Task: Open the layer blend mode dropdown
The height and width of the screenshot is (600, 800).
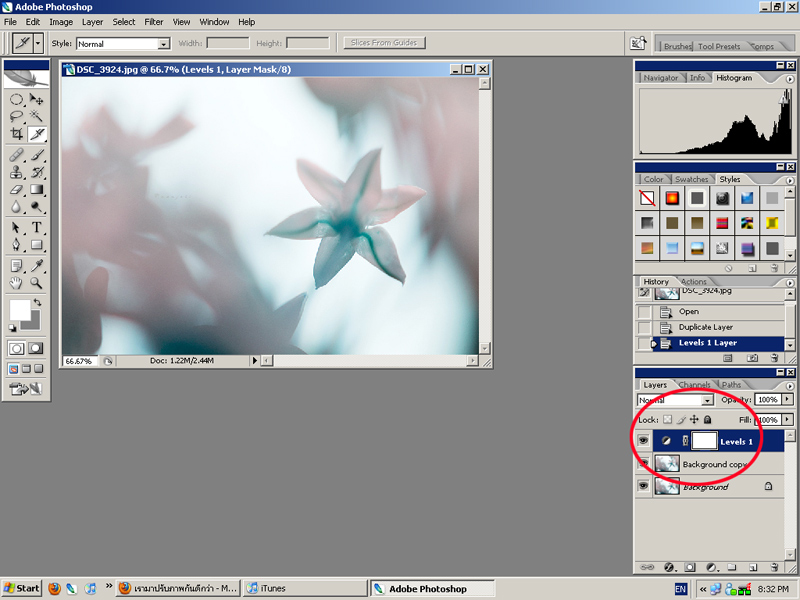Action: point(678,400)
